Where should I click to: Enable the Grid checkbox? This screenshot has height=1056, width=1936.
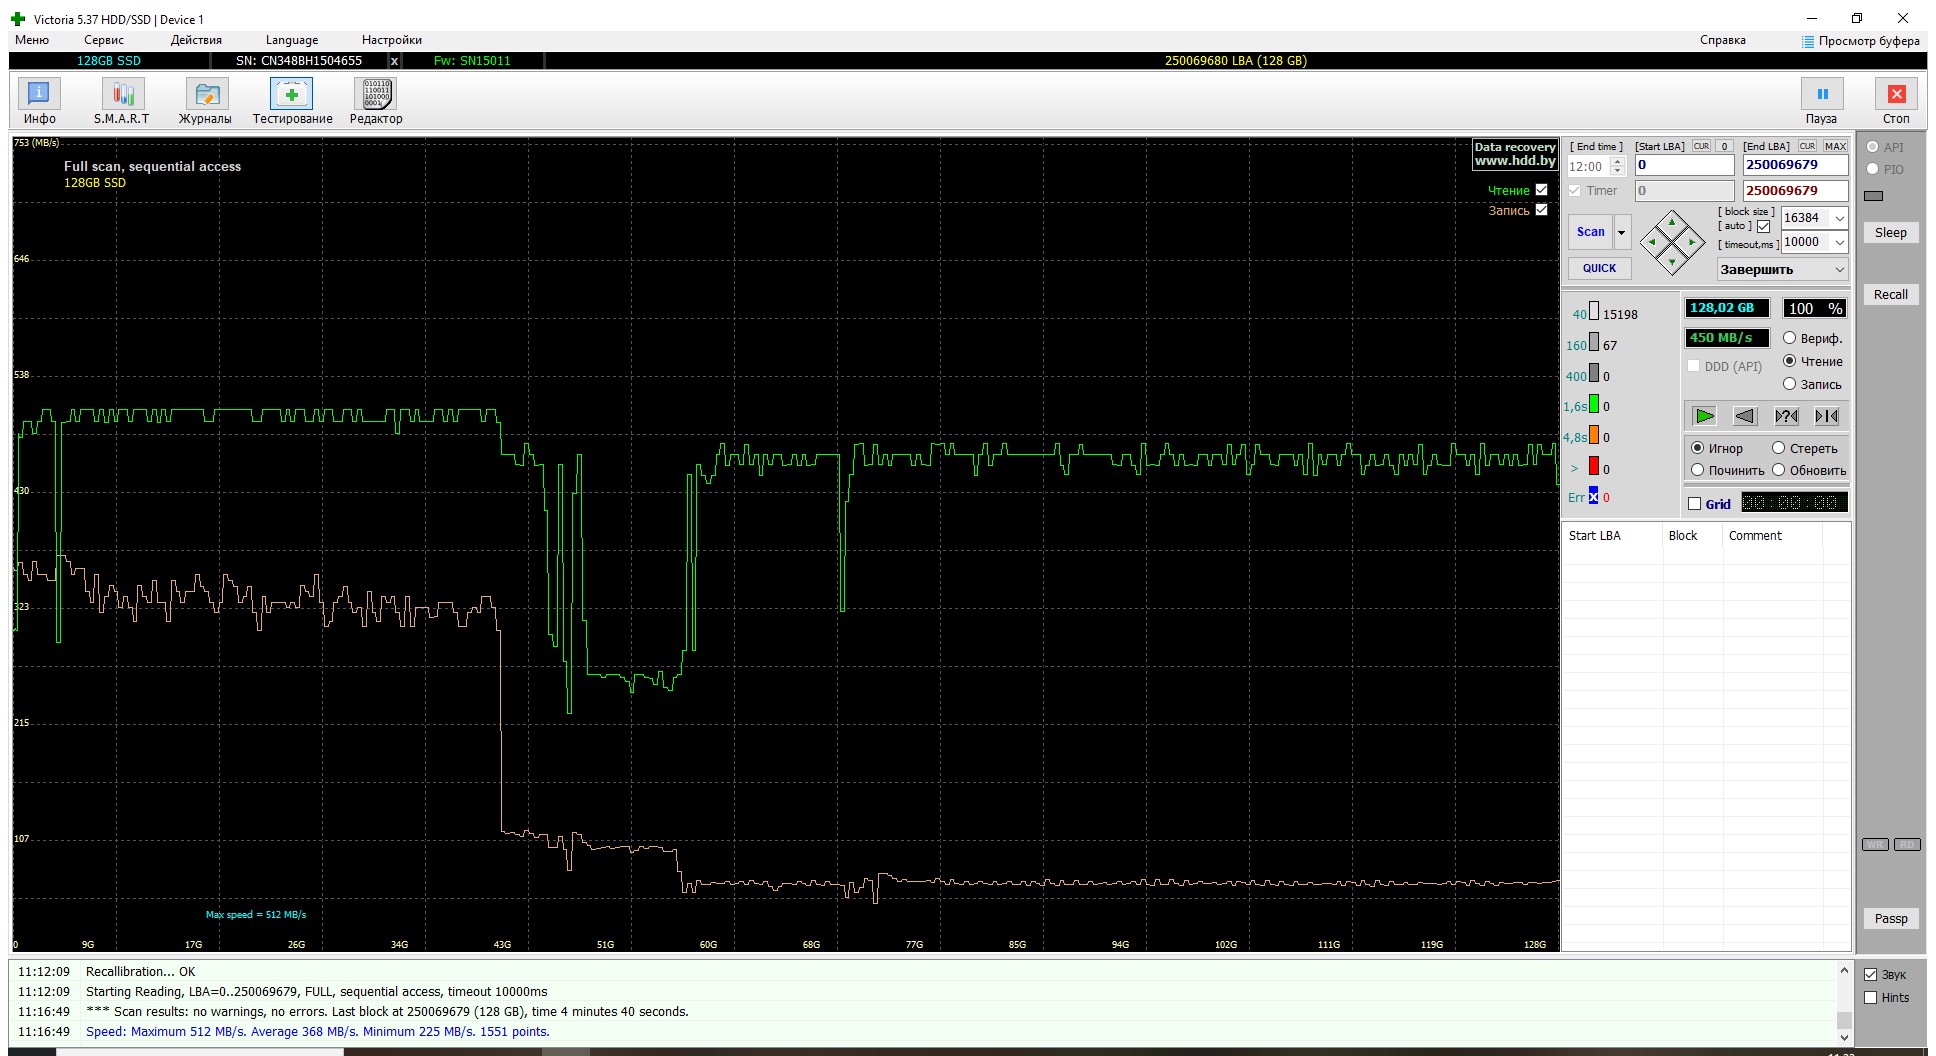coord(1694,504)
